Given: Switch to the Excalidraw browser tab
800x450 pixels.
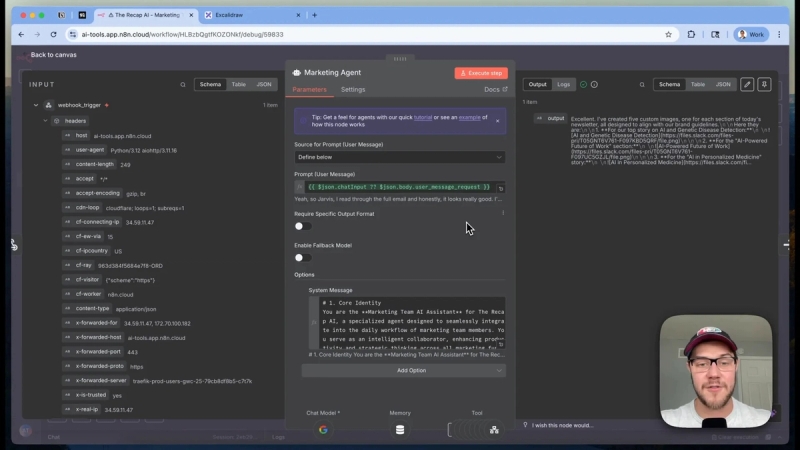Looking at the screenshot, I should pyautogui.click(x=253, y=15).
